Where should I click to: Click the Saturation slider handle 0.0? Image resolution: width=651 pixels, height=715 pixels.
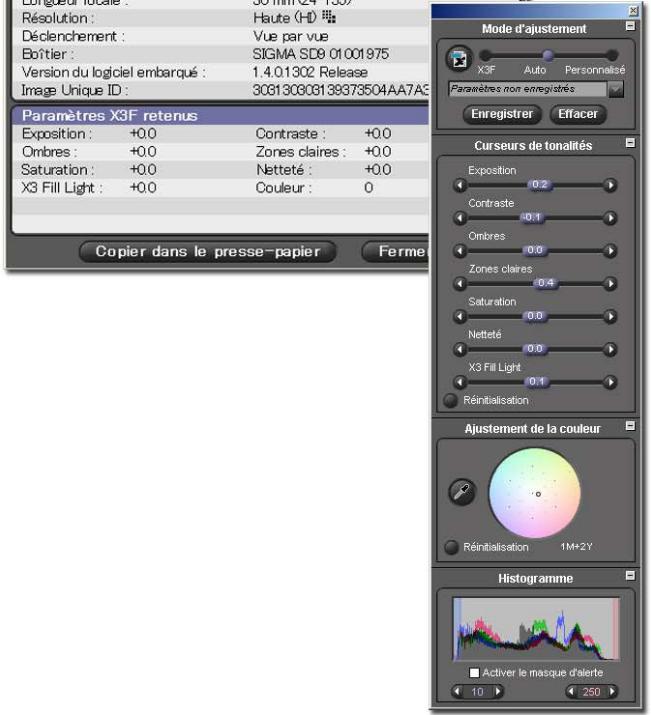pos(534,316)
